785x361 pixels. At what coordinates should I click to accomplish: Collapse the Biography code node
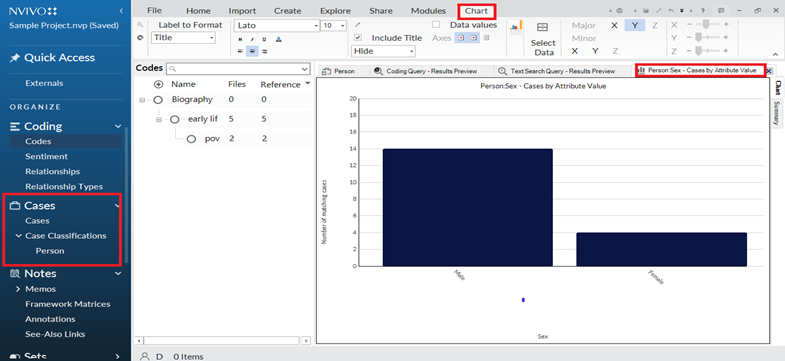142,100
